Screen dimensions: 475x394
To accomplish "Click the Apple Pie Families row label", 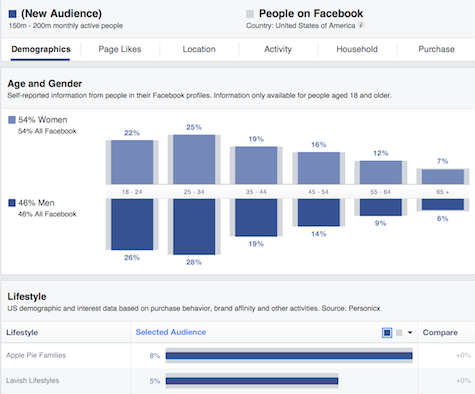I will tap(36, 355).
